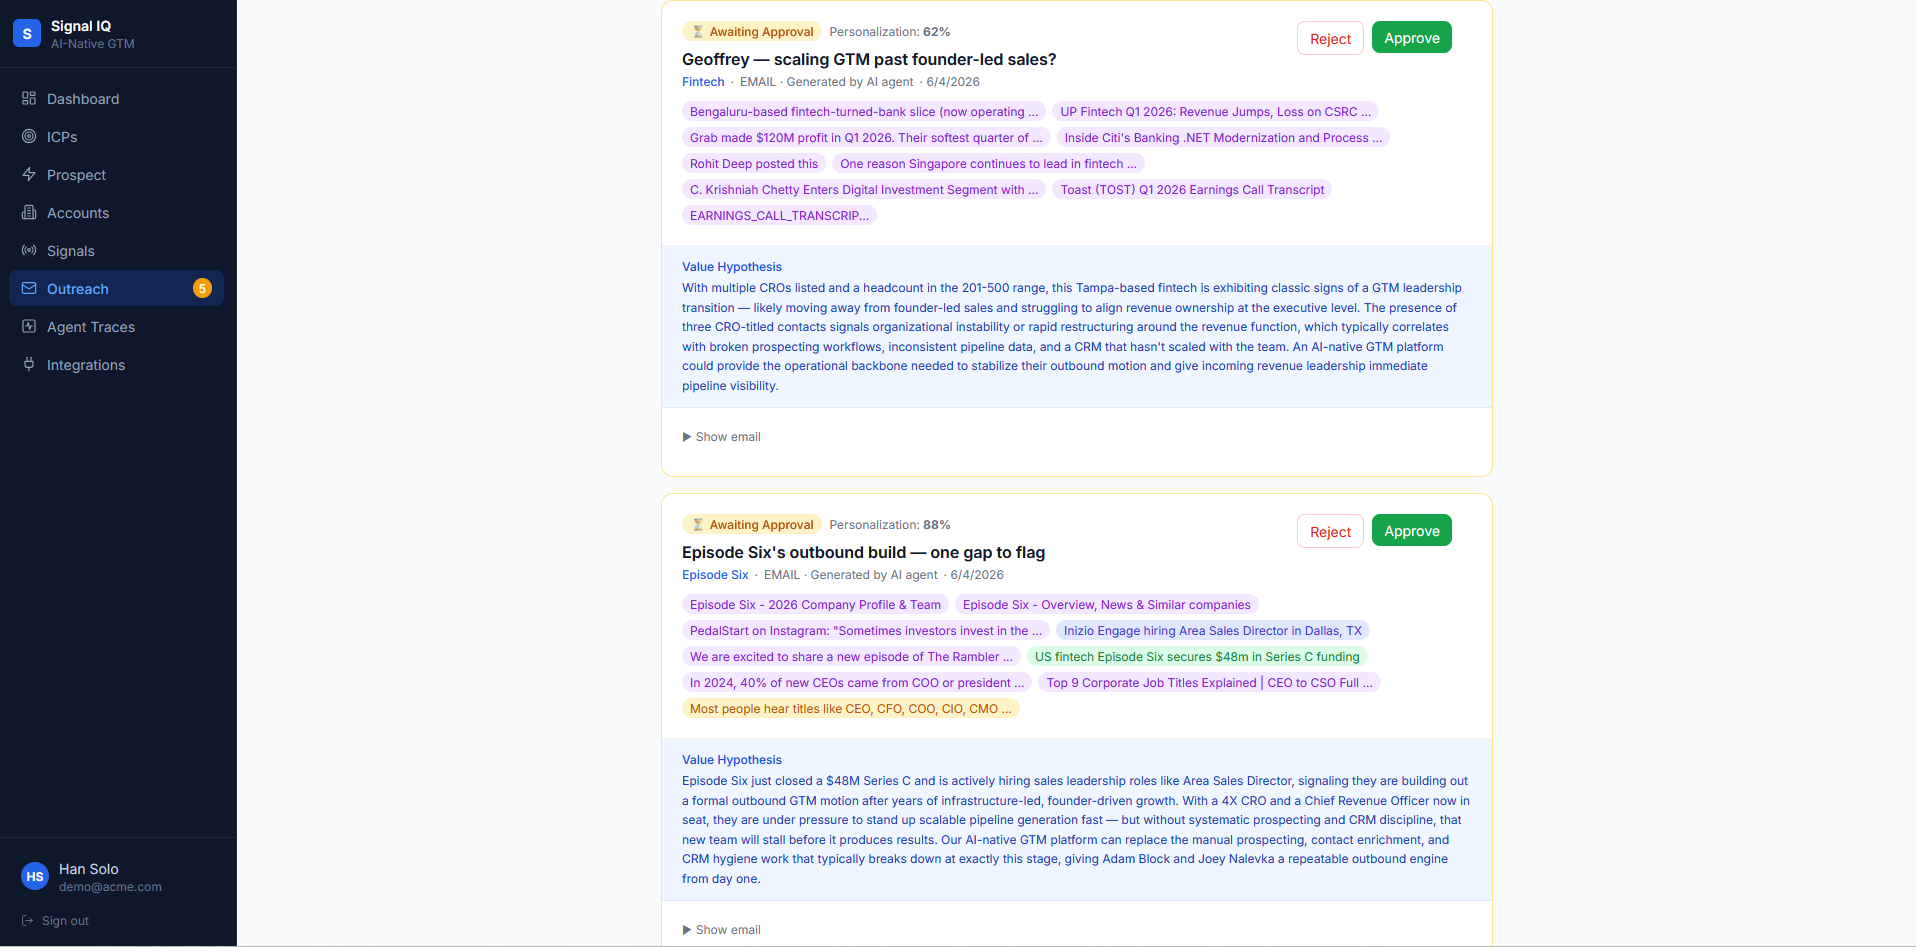This screenshot has width=1916, height=947.
Task: Click the demo@acme.com email address
Action: [110, 887]
